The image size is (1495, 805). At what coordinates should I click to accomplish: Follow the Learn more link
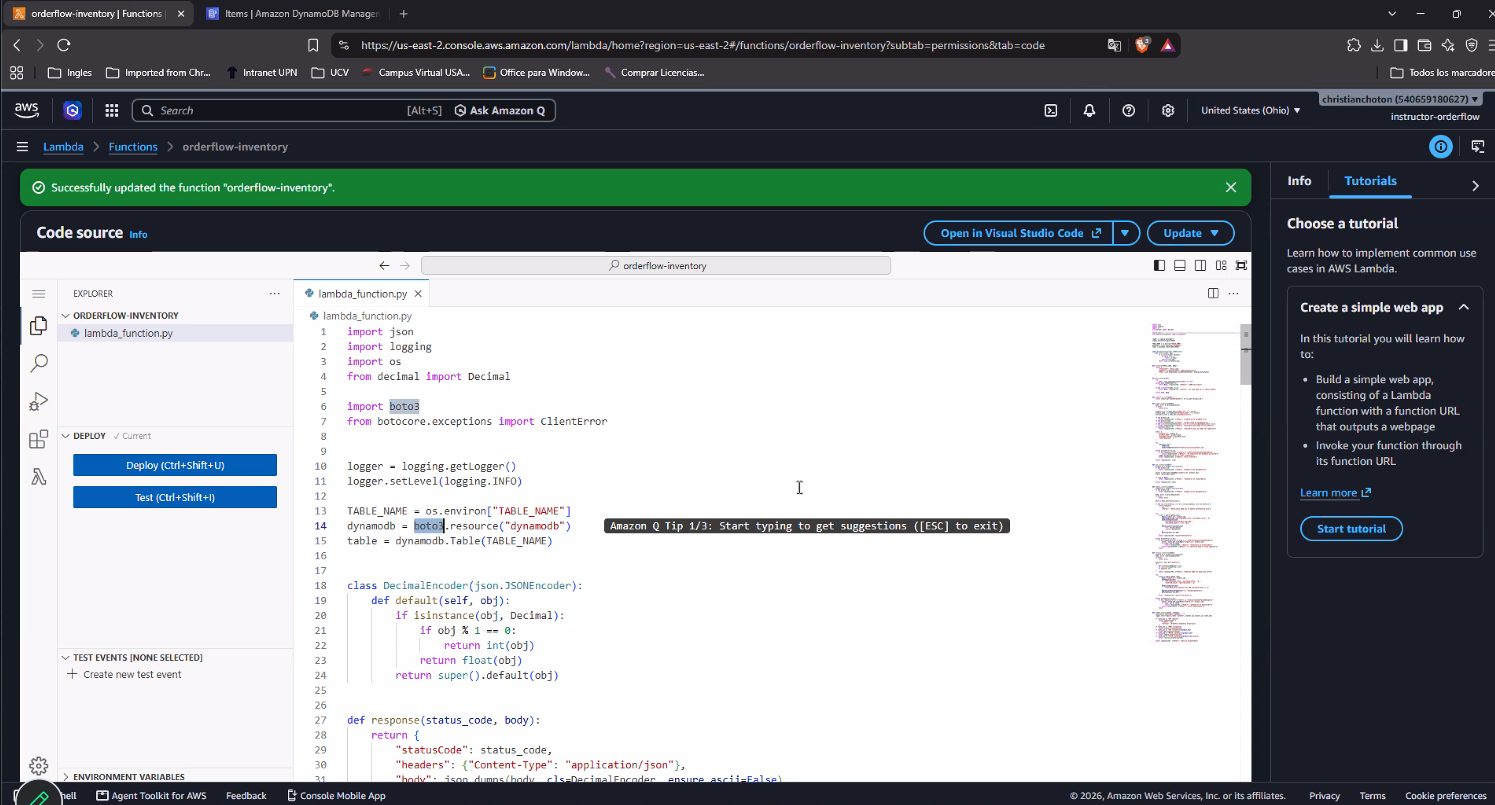click(1335, 493)
